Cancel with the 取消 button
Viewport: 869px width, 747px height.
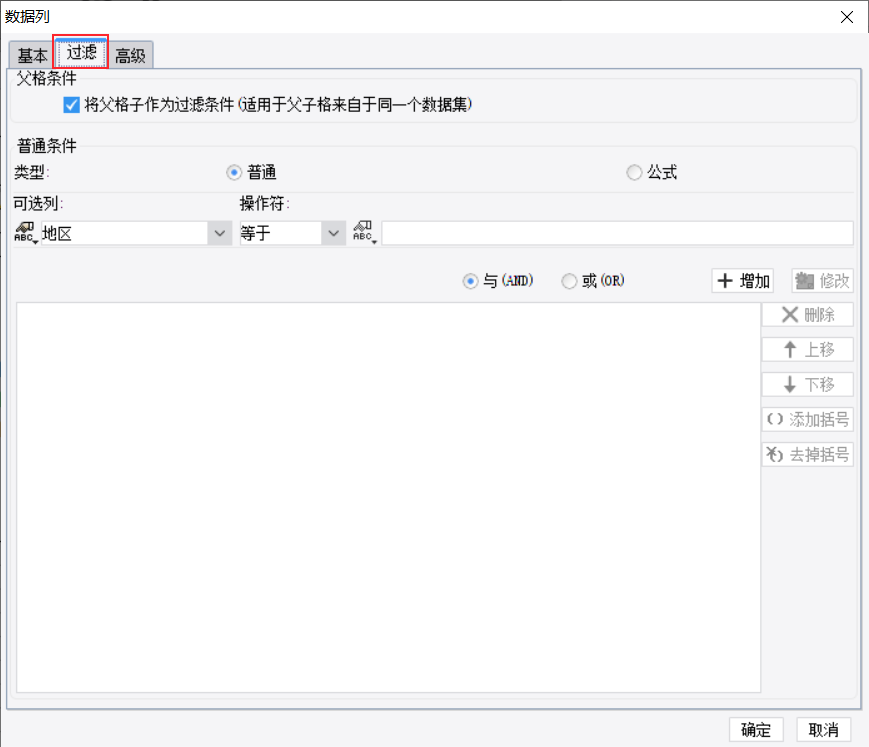[824, 730]
